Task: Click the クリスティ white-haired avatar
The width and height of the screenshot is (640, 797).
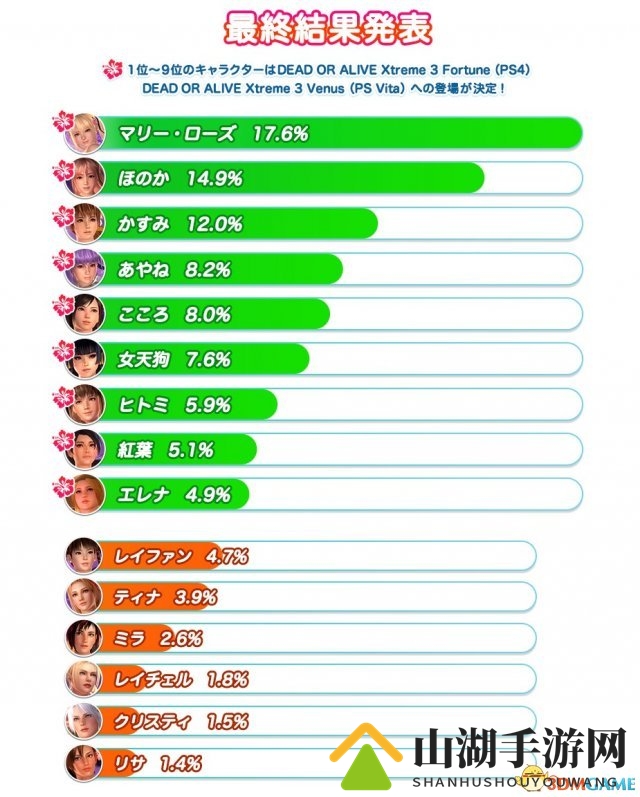Action: [84, 721]
